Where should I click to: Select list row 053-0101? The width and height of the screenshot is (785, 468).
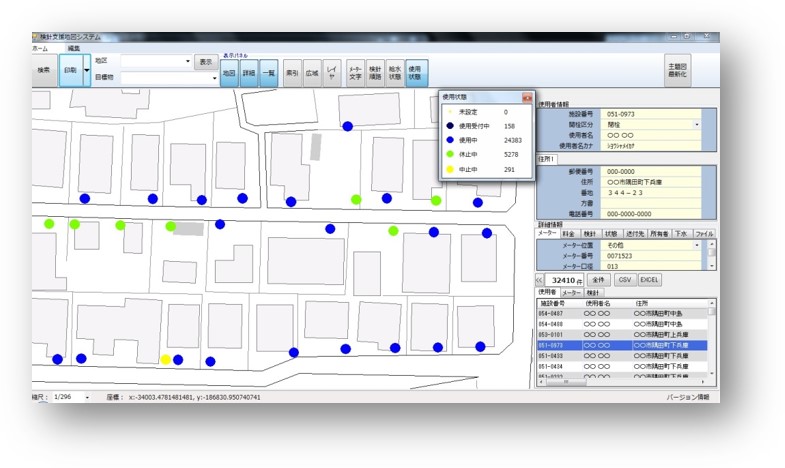pyautogui.click(x=622, y=335)
